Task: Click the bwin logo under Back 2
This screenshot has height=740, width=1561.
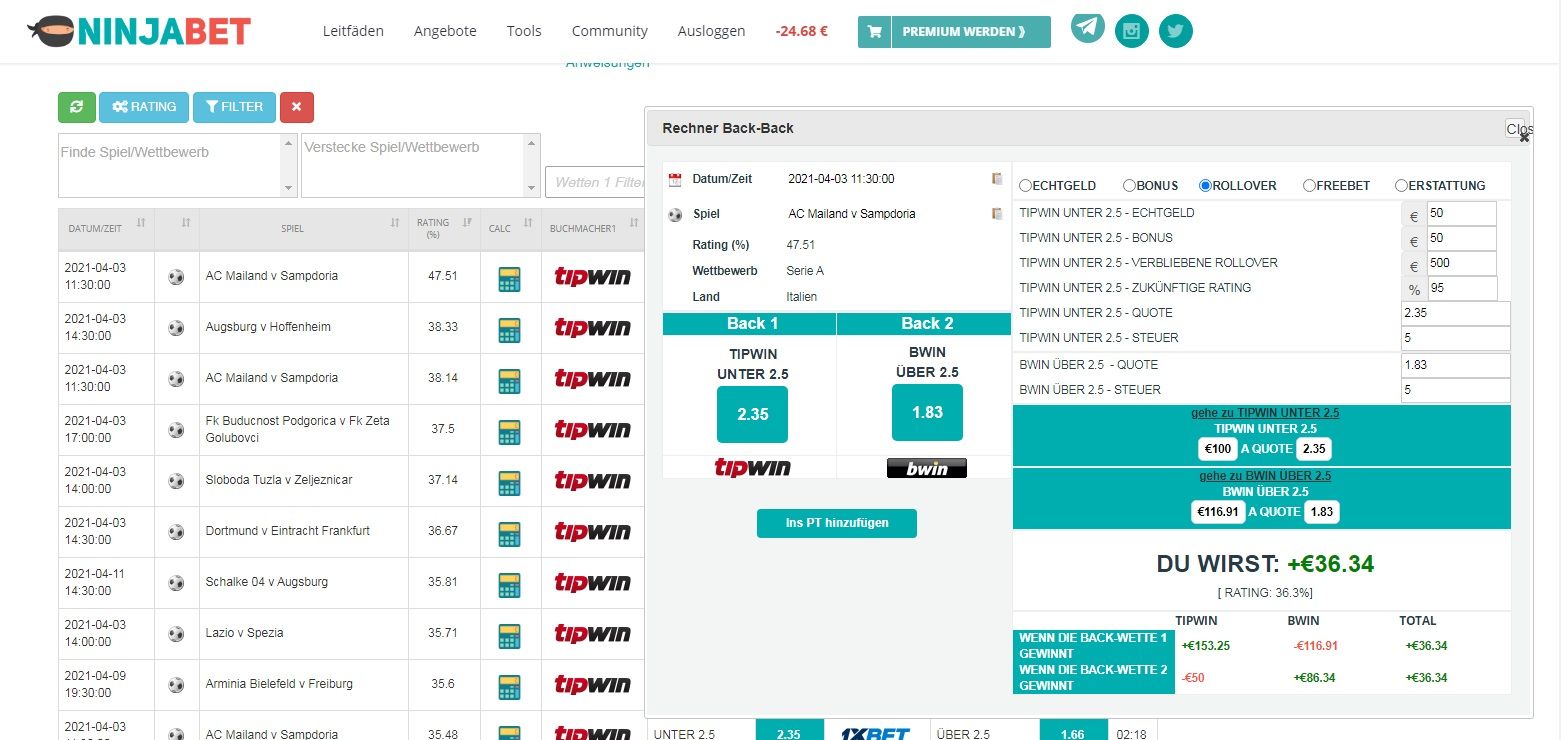Action: (x=927, y=467)
